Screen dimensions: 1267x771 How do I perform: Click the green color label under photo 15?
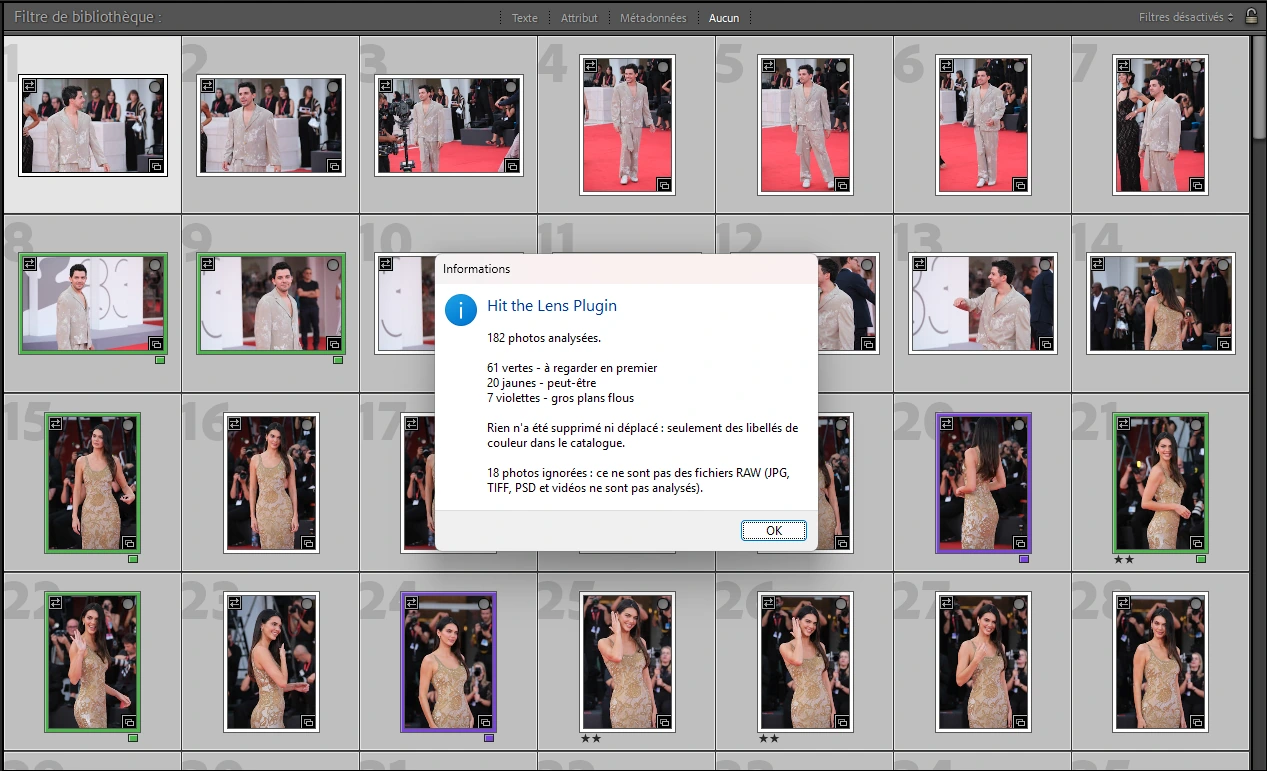pyautogui.click(x=133, y=559)
